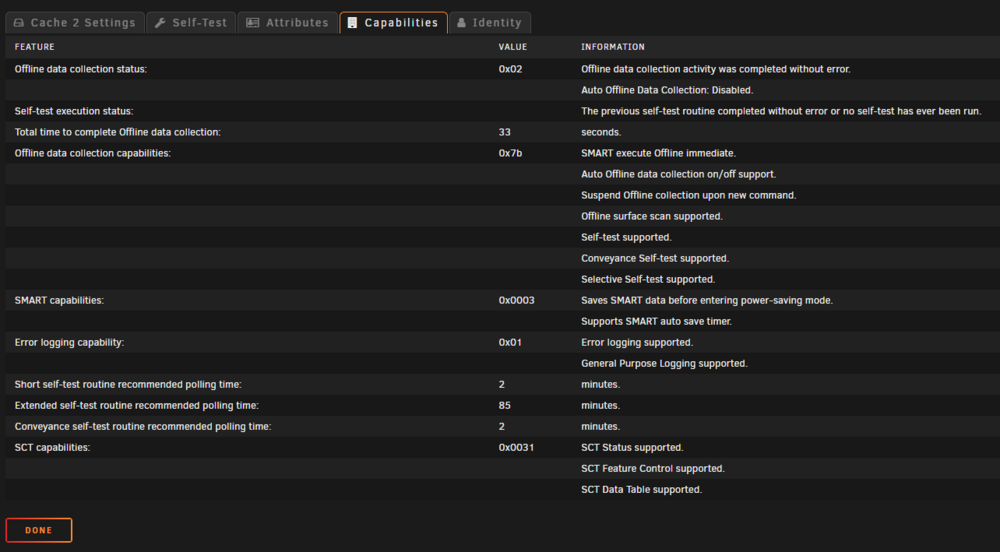Select 'Short self-test routine recommended polling time:' label
Viewport: 1000px width, 552px height.
128,384
